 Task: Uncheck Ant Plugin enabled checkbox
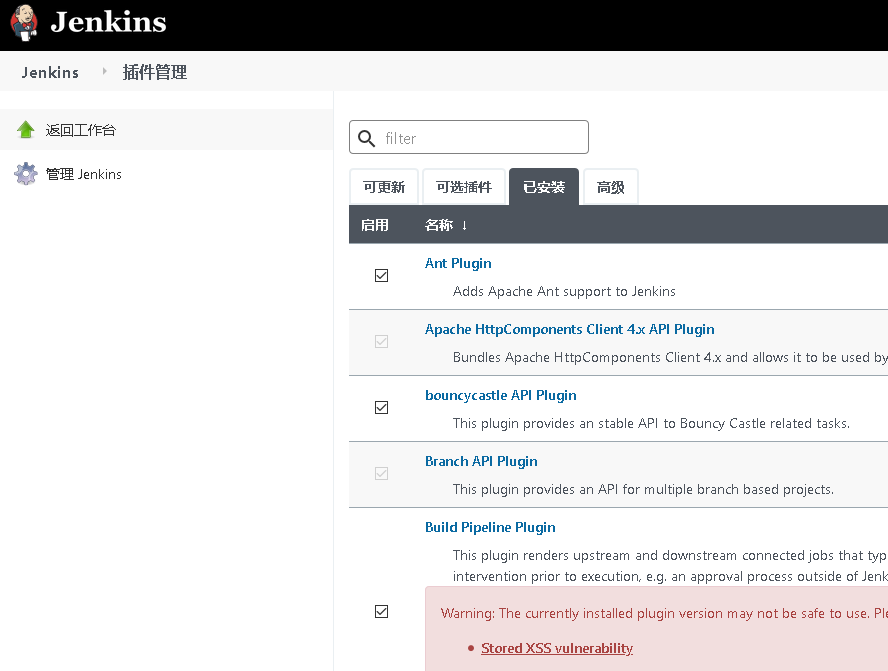(382, 276)
